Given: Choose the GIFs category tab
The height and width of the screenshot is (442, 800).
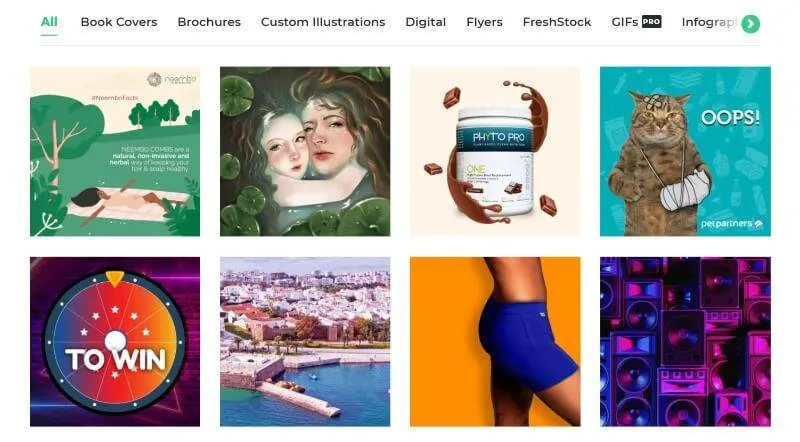Looking at the screenshot, I should pyautogui.click(x=624, y=22).
